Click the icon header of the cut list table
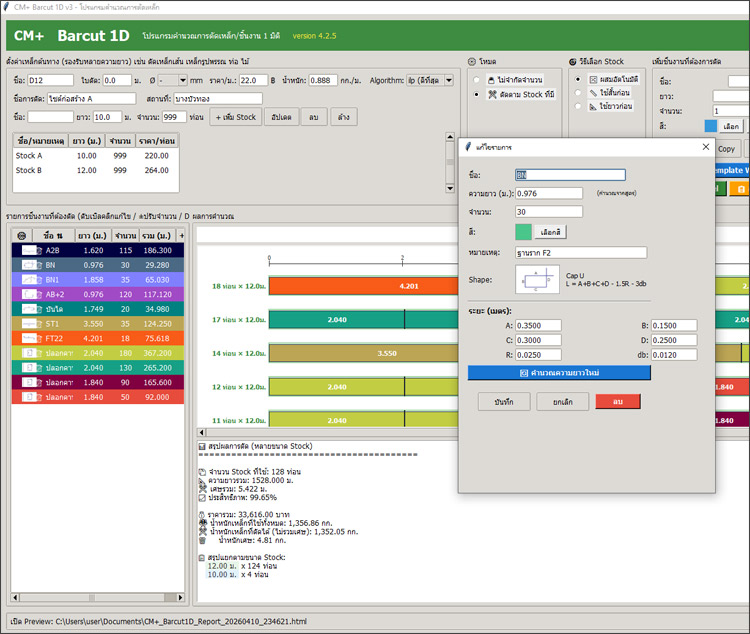750x634 pixels. click(x=22, y=234)
